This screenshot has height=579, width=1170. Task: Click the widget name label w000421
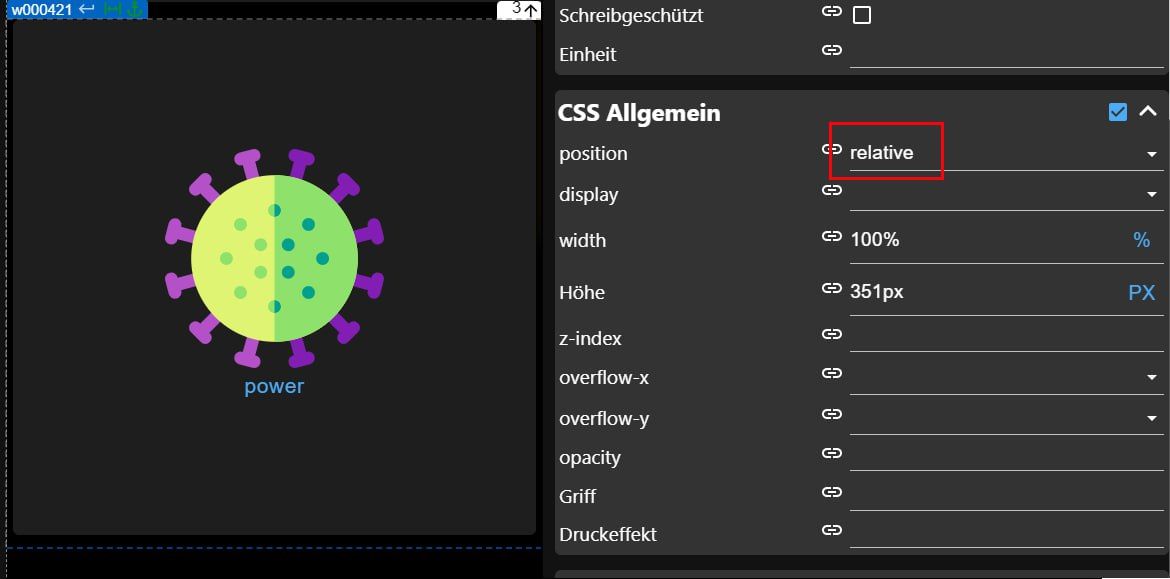(x=42, y=10)
